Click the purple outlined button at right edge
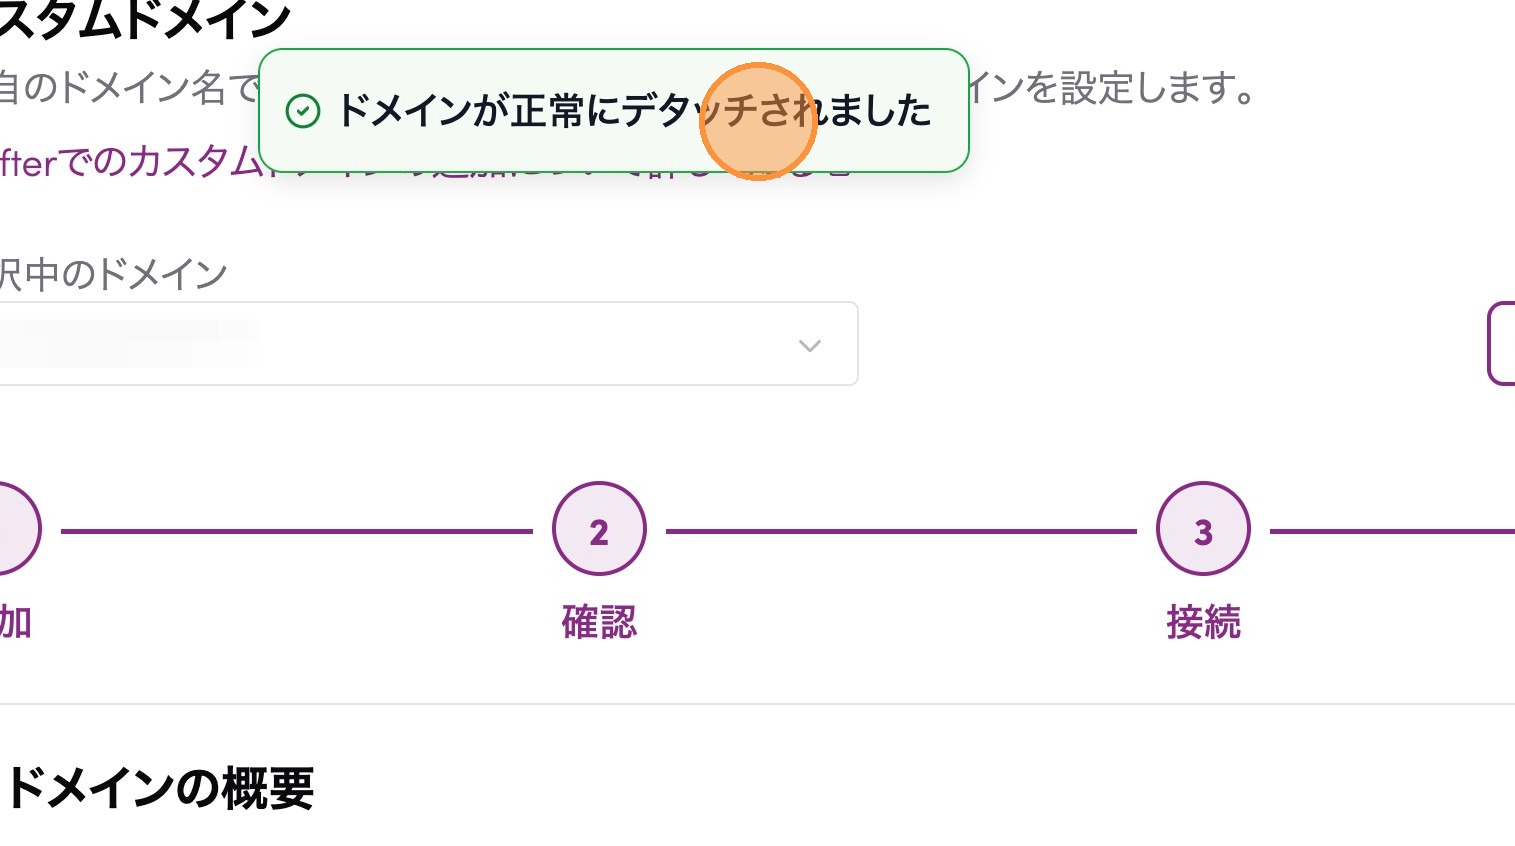The image size is (1515, 846). [x=1502, y=344]
